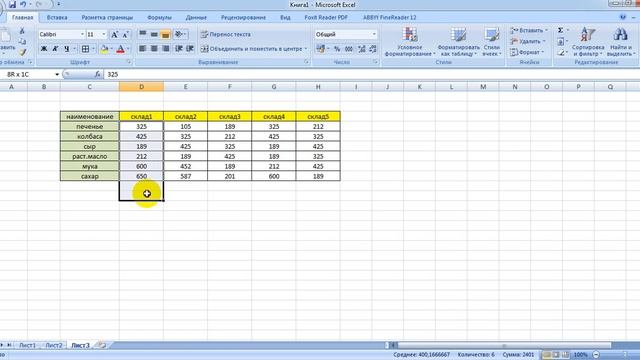640x360 pixels.
Task: Switch to sheet Лист1
Action: (x=27, y=345)
